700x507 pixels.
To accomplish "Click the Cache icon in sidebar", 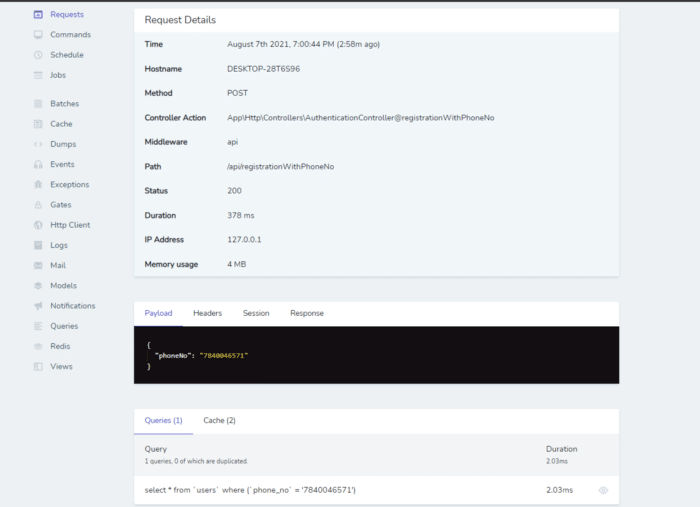I will pos(38,124).
